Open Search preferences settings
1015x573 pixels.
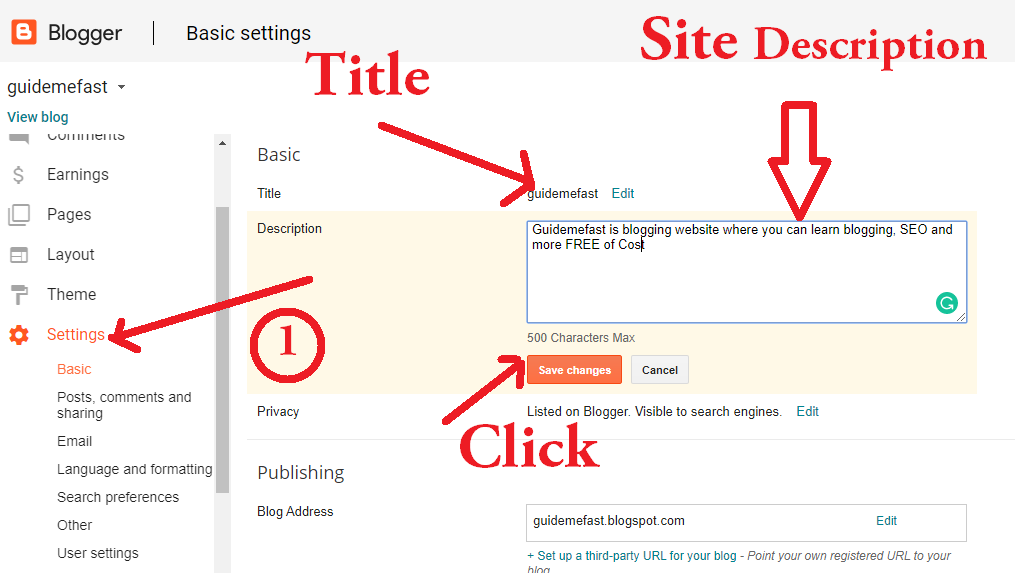(x=118, y=497)
